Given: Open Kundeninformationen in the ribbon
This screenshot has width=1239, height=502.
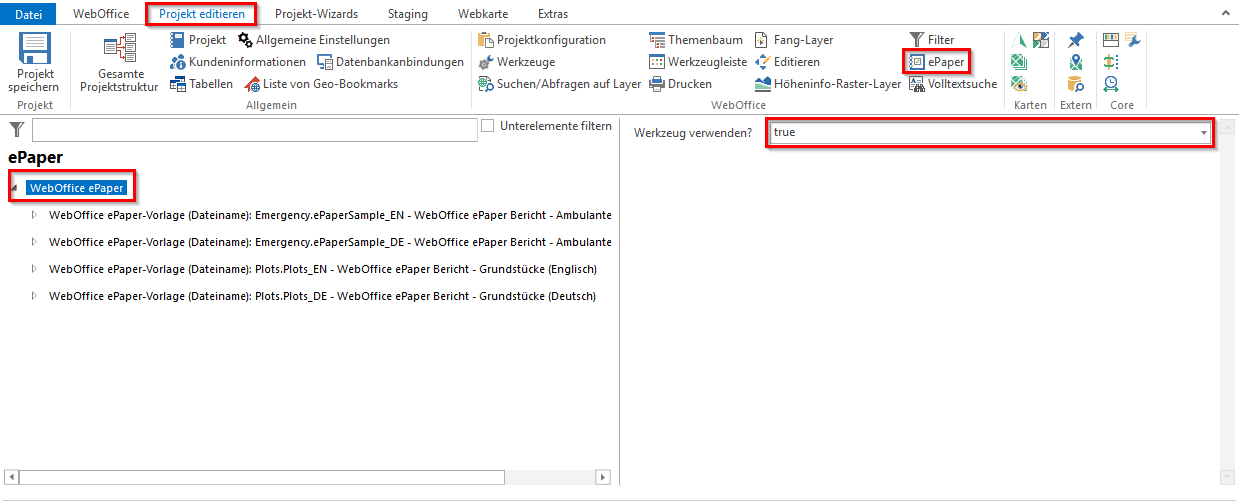Looking at the screenshot, I should click(238, 62).
